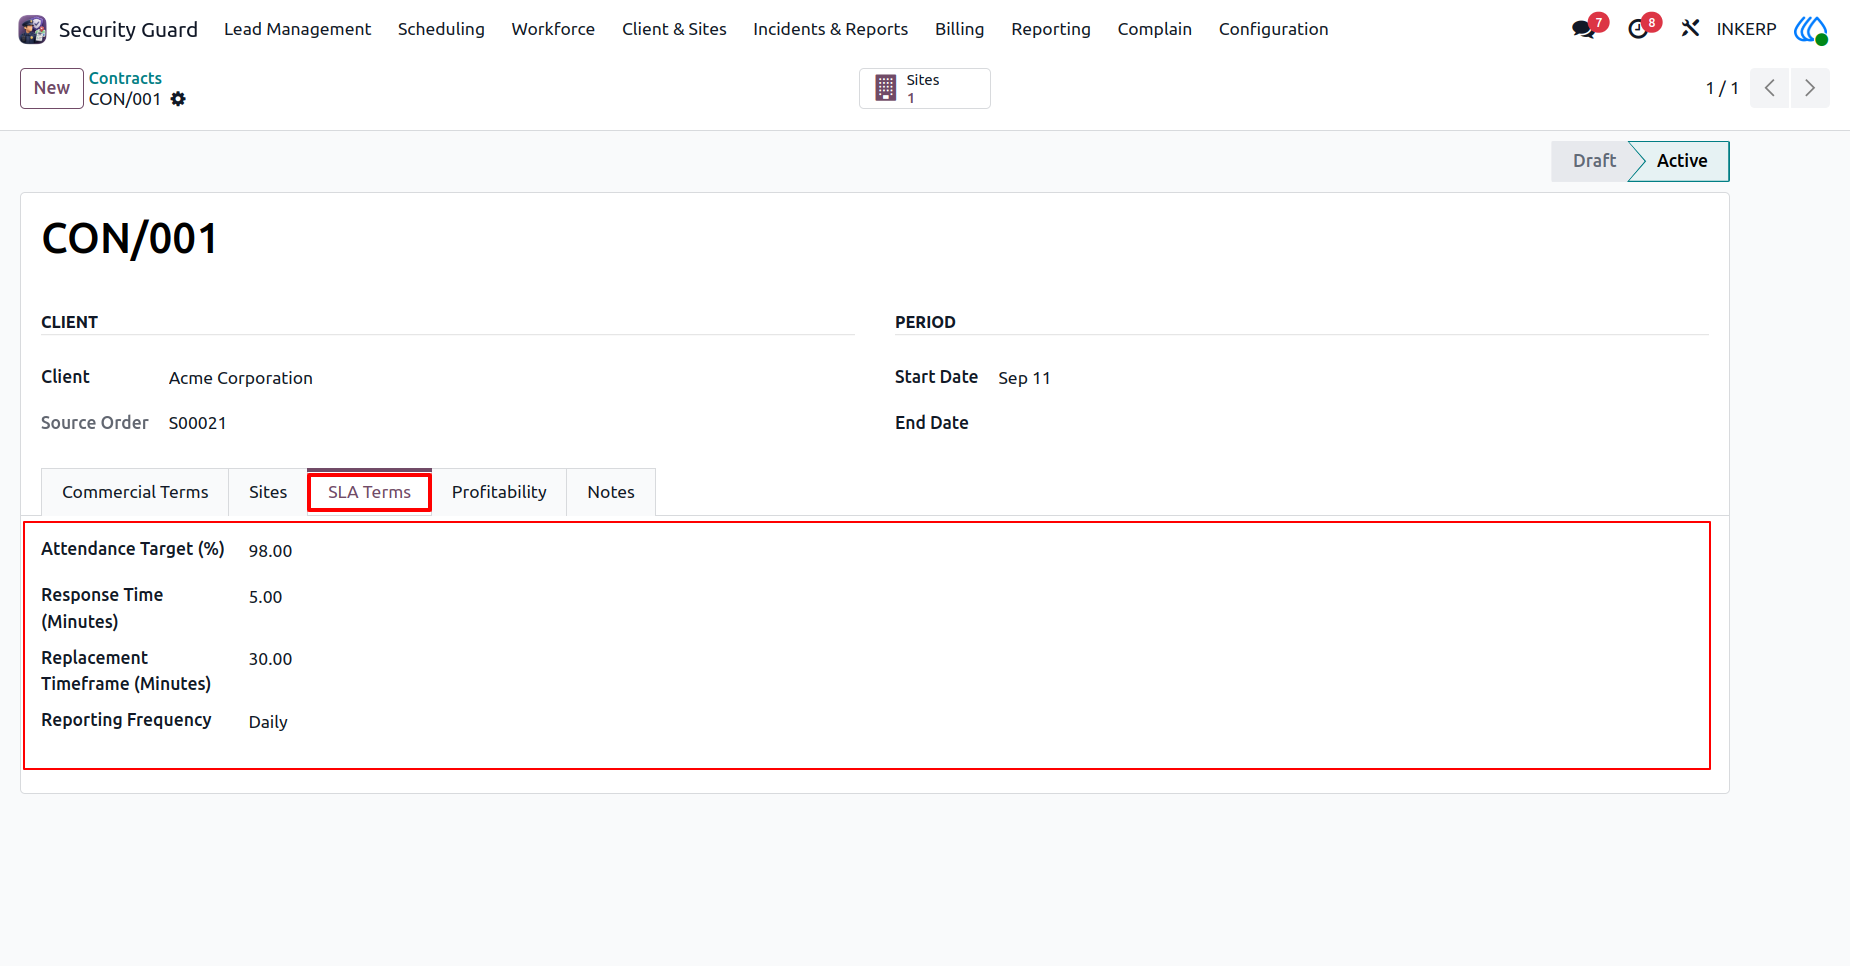
Task: Edit the contract name CON/001 heading
Action: point(129,239)
